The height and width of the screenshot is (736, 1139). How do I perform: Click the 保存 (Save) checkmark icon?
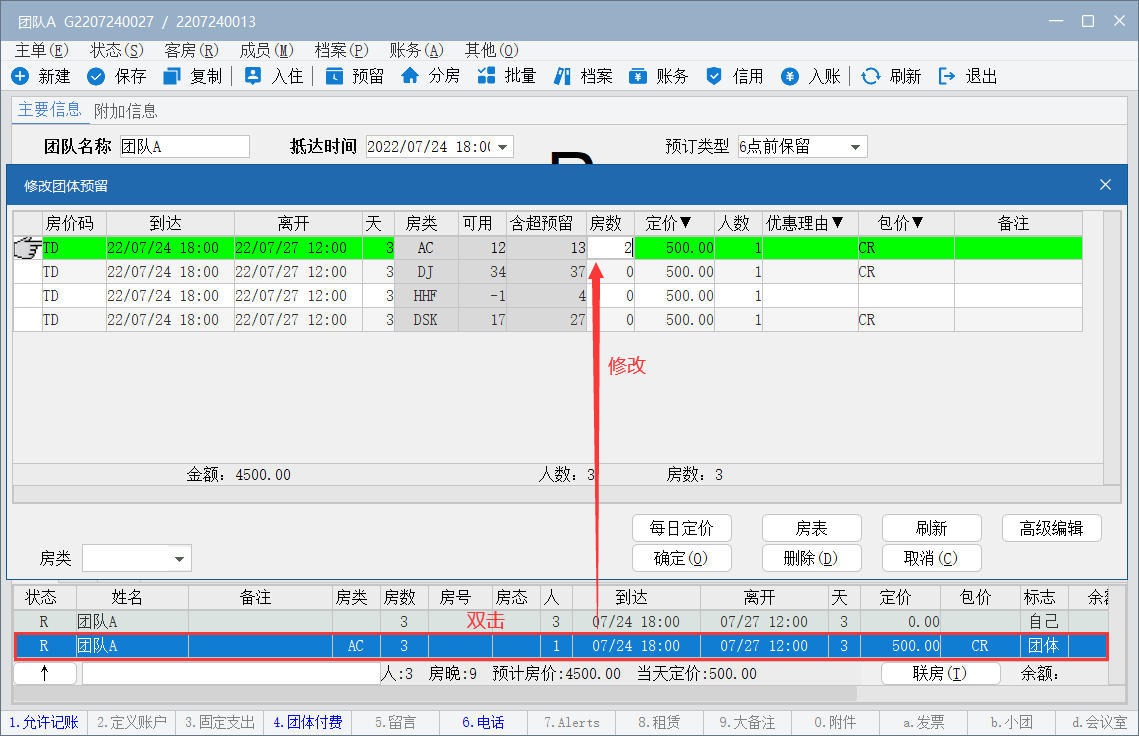click(96, 76)
